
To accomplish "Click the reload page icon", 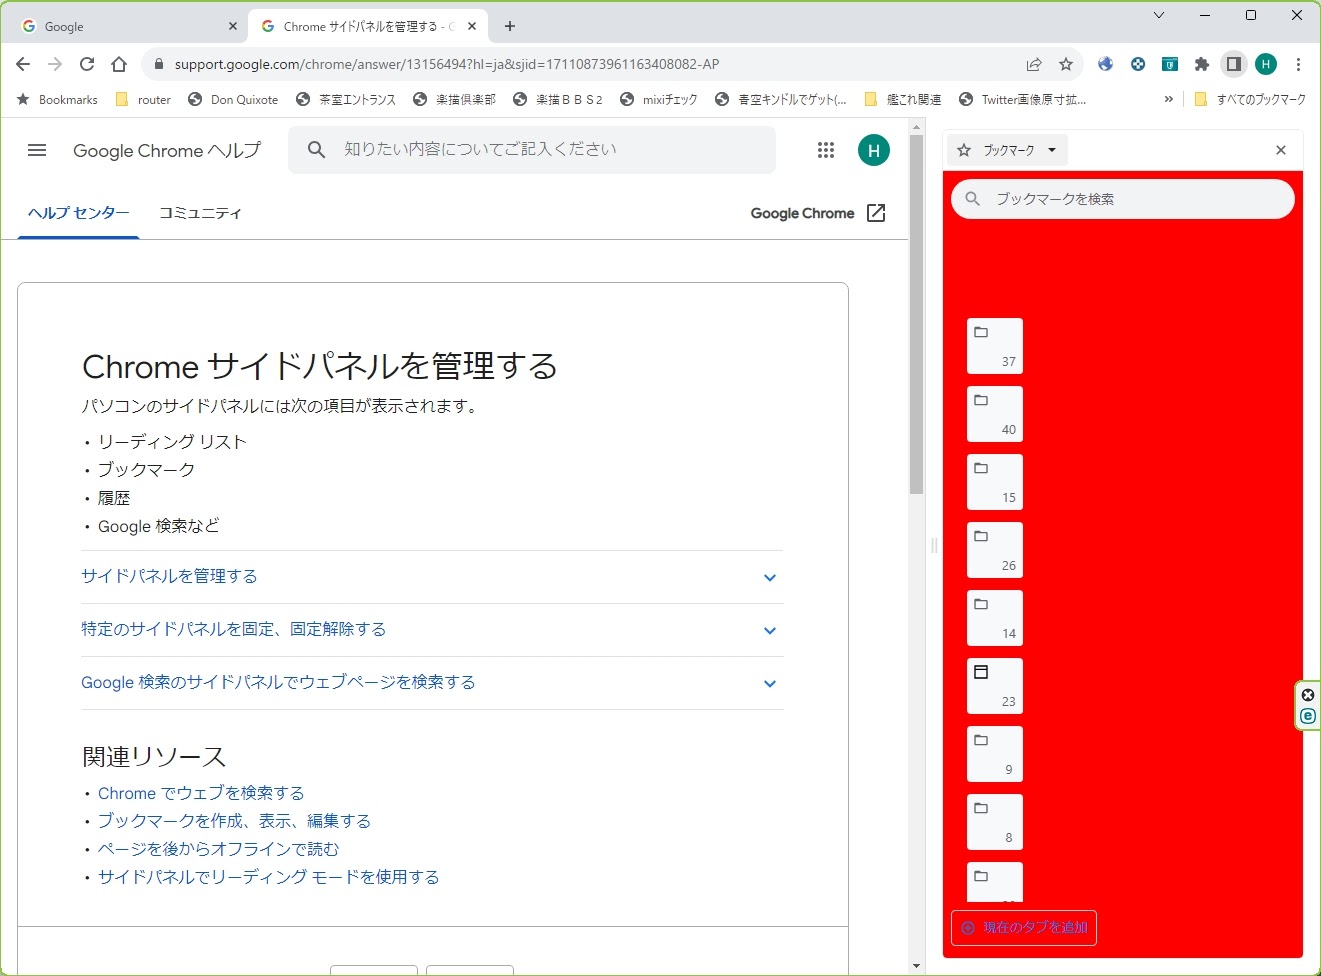I will [87, 63].
